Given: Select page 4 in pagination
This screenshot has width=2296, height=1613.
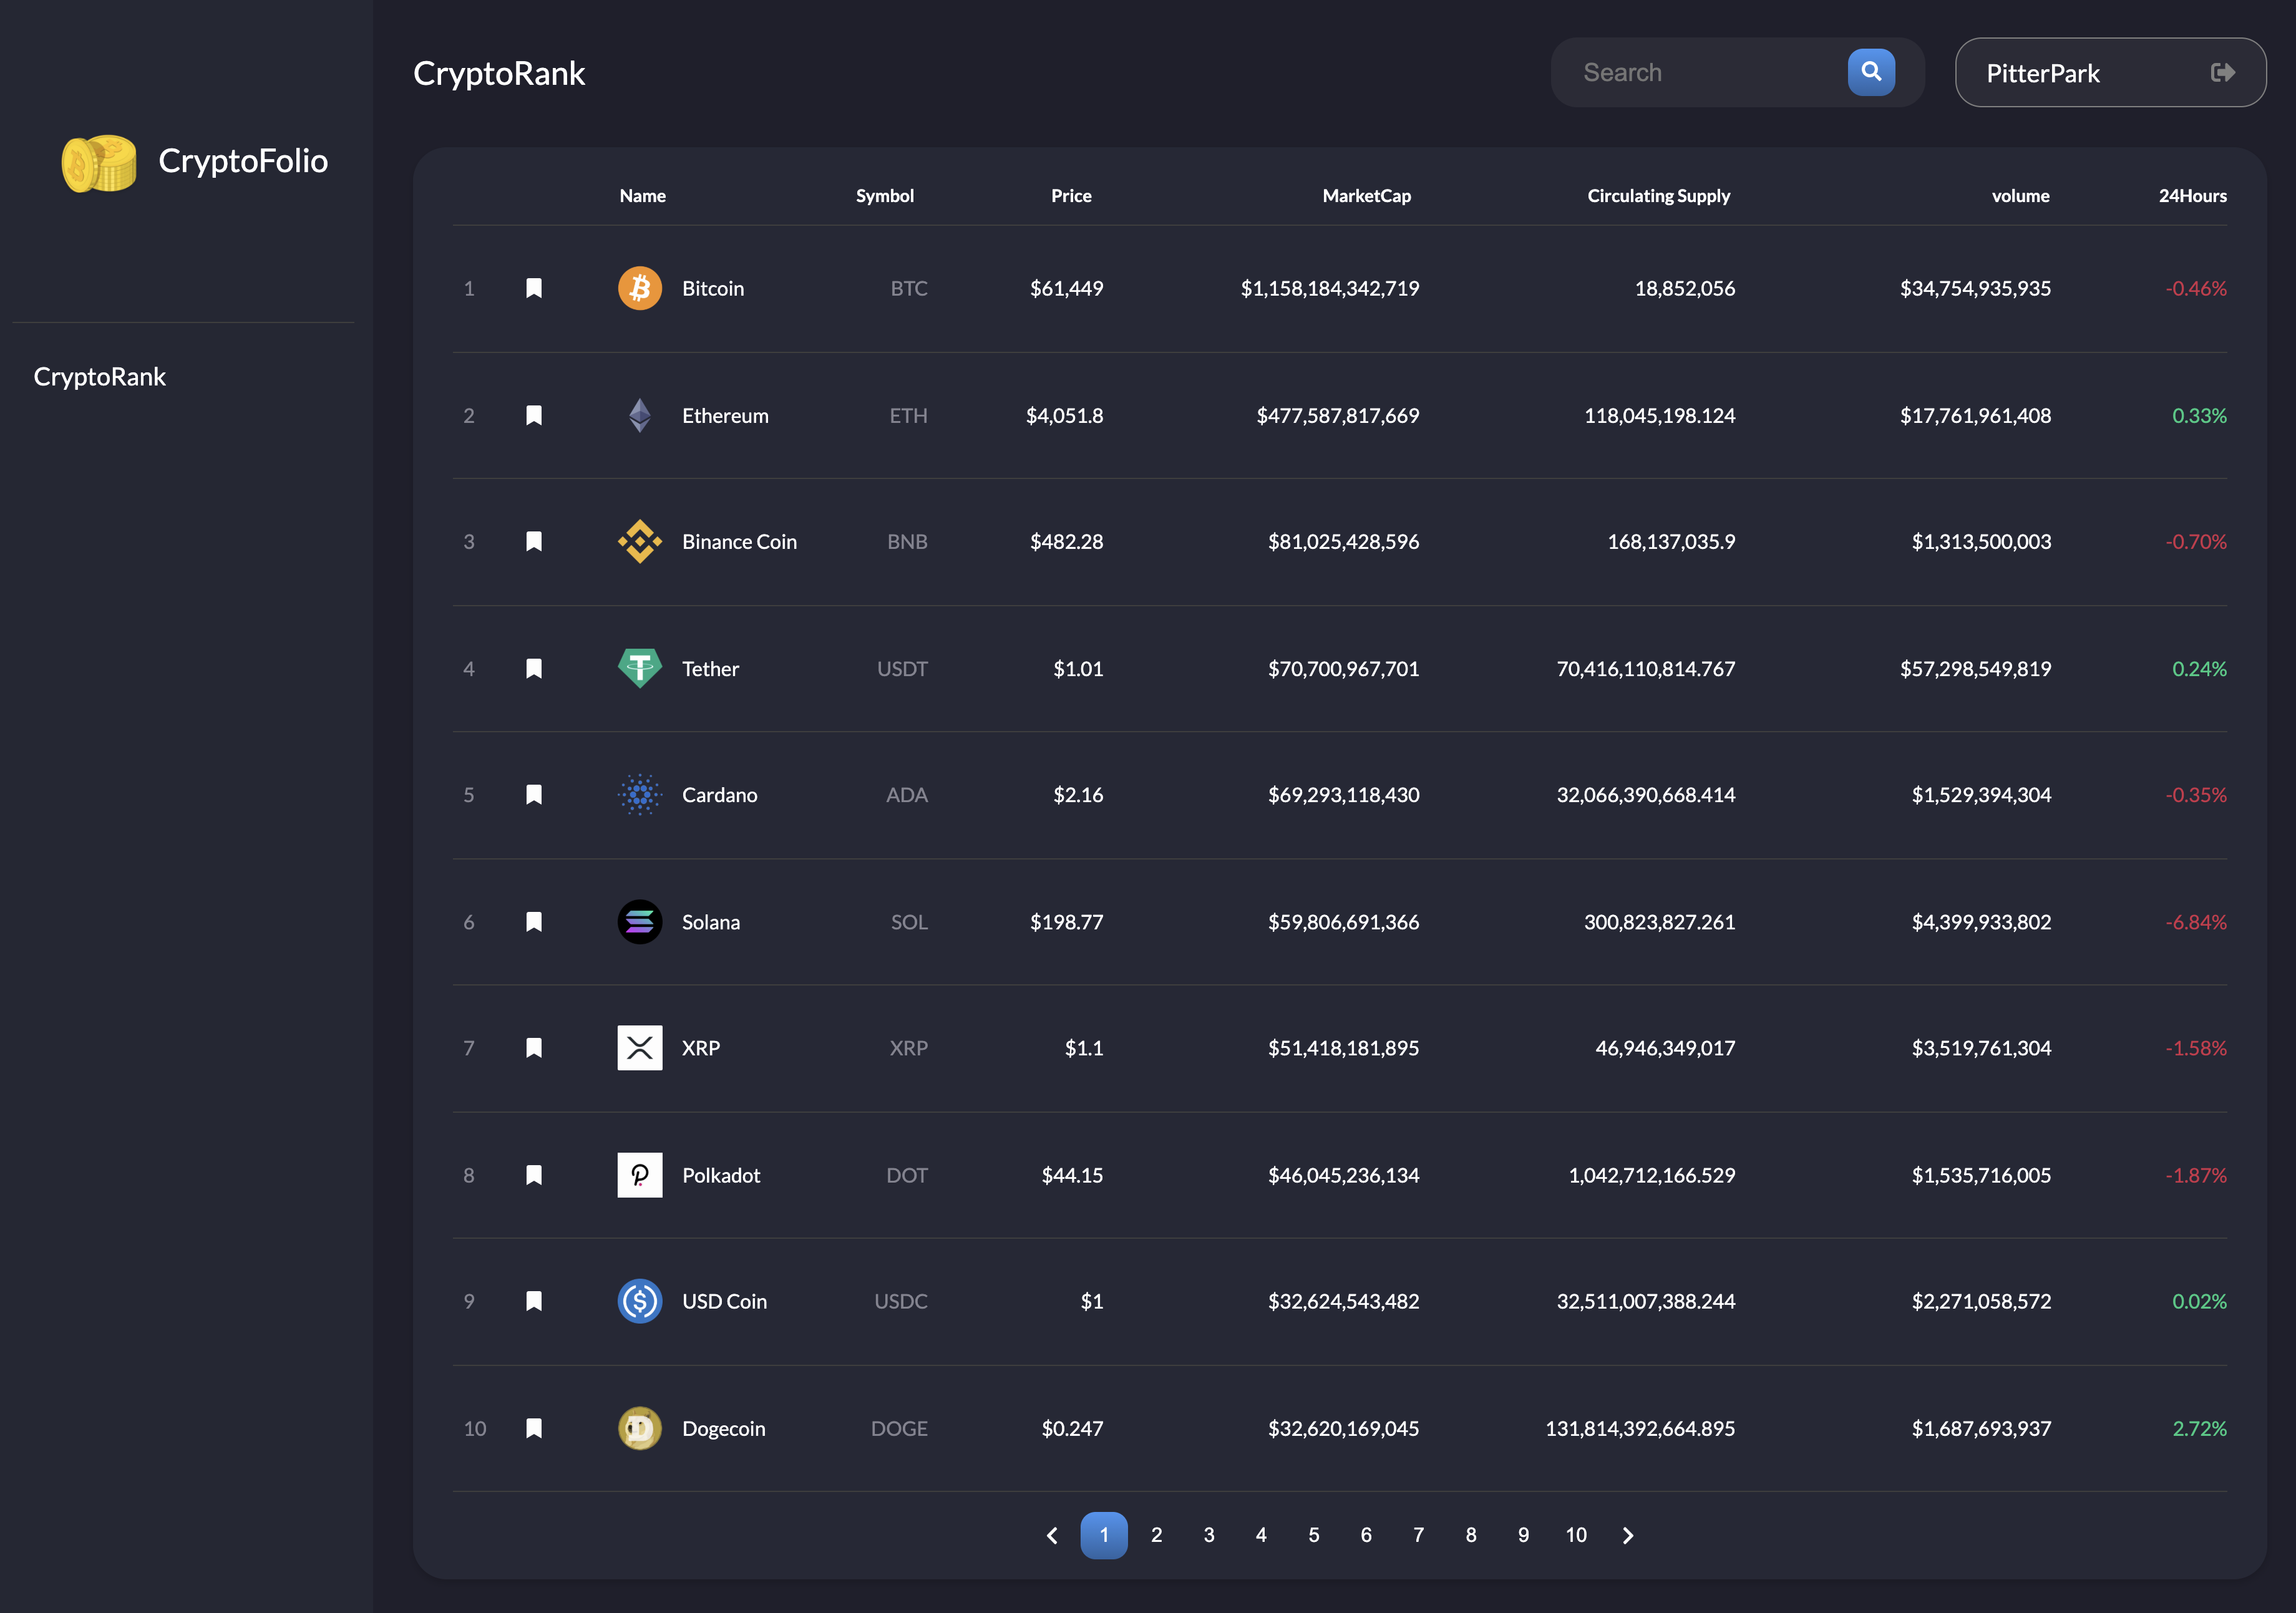Looking at the screenshot, I should coord(1261,1535).
